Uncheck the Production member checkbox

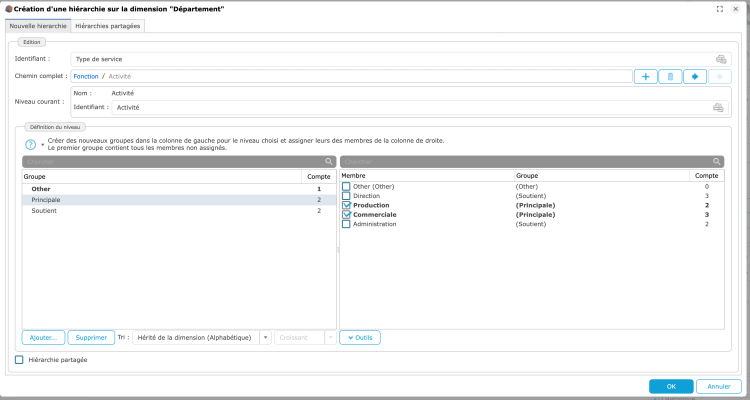(347, 205)
